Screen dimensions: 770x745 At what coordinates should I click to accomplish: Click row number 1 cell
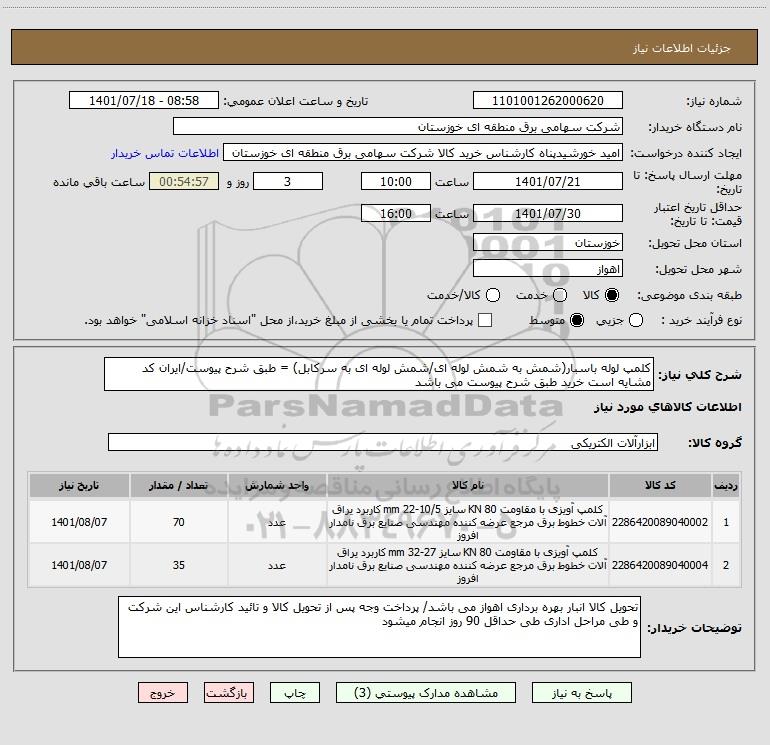[x=726, y=522]
